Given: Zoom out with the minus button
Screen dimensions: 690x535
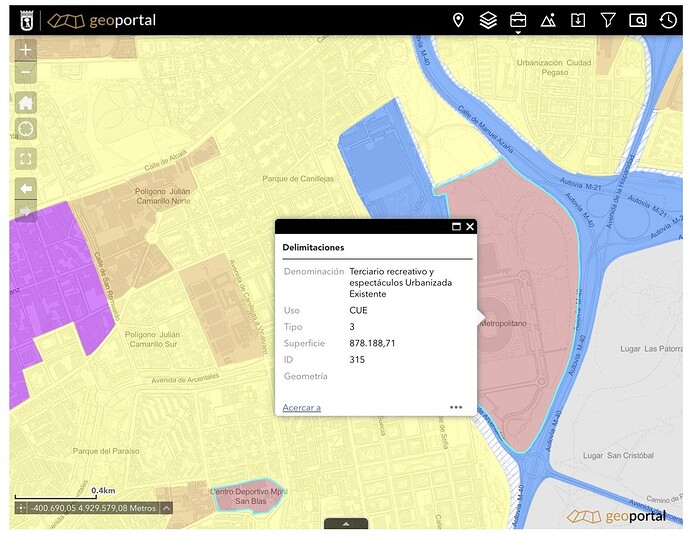Looking at the screenshot, I should pyautogui.click(x=26, y=73).
